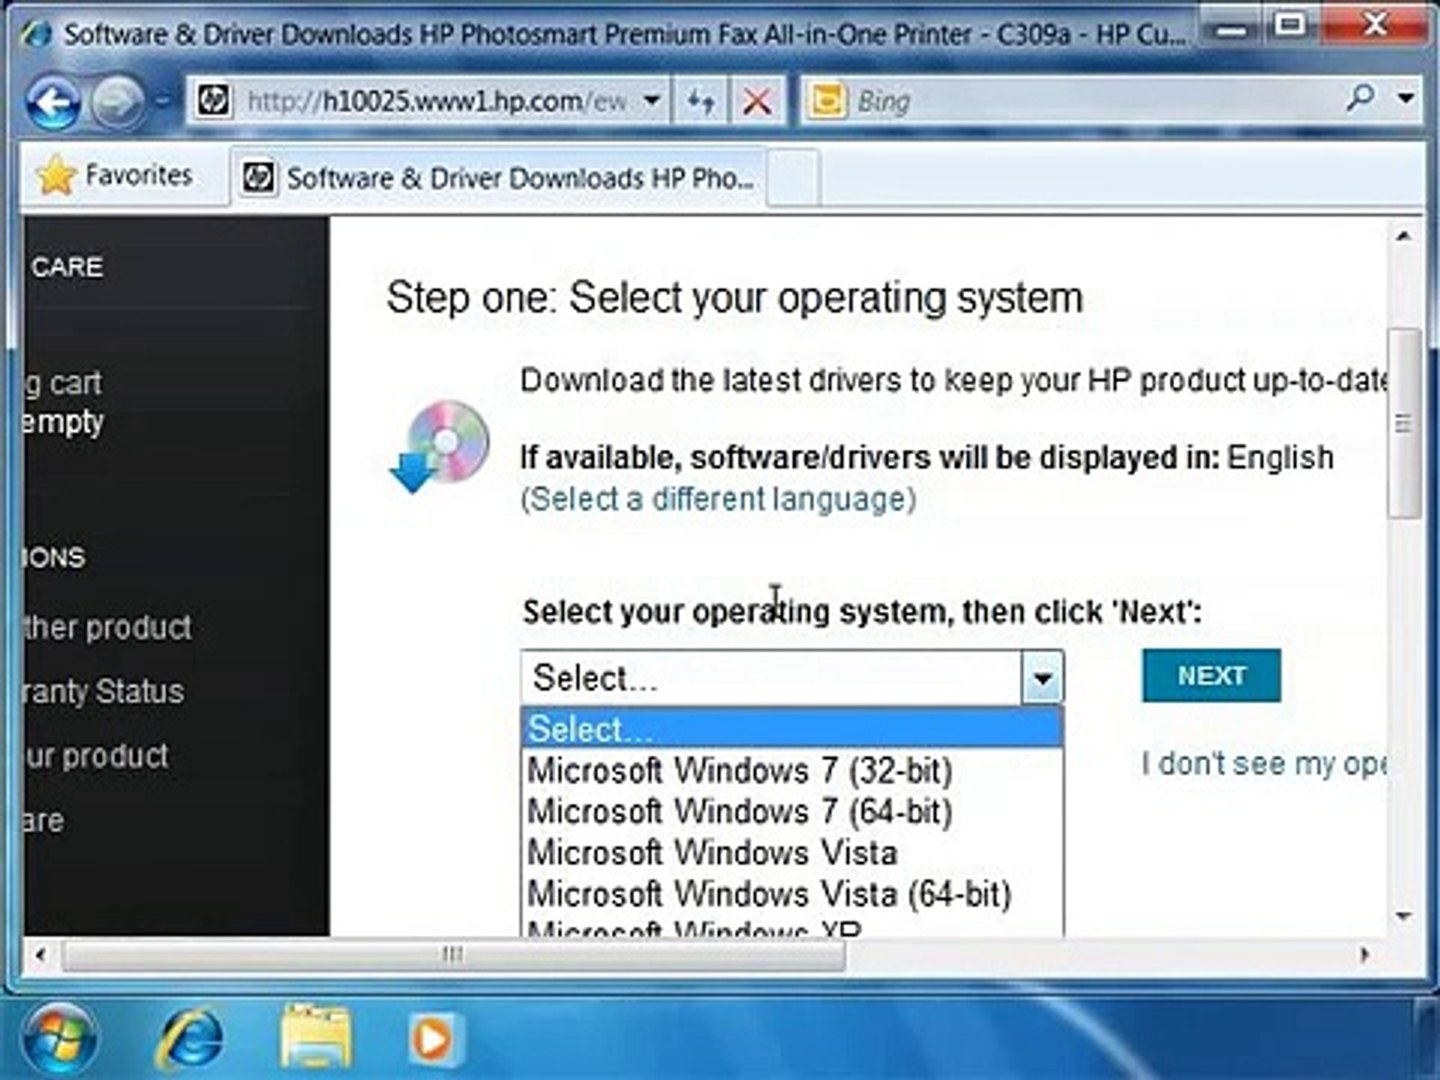The width and height of the screenshot is (1440, 1080).
Task: Open the search provider options dropdown
Action: pyautogui.click(x=1405, y=99)
